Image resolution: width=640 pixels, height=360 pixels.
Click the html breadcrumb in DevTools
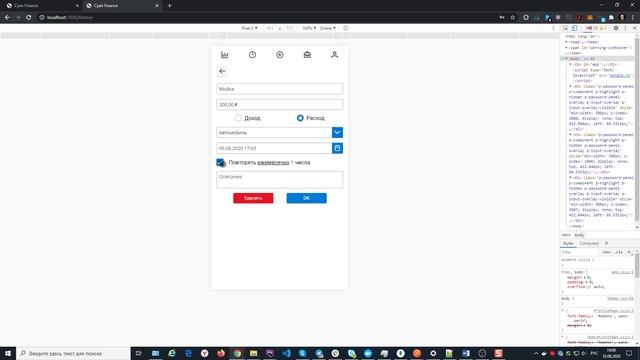tap(566, 235)
